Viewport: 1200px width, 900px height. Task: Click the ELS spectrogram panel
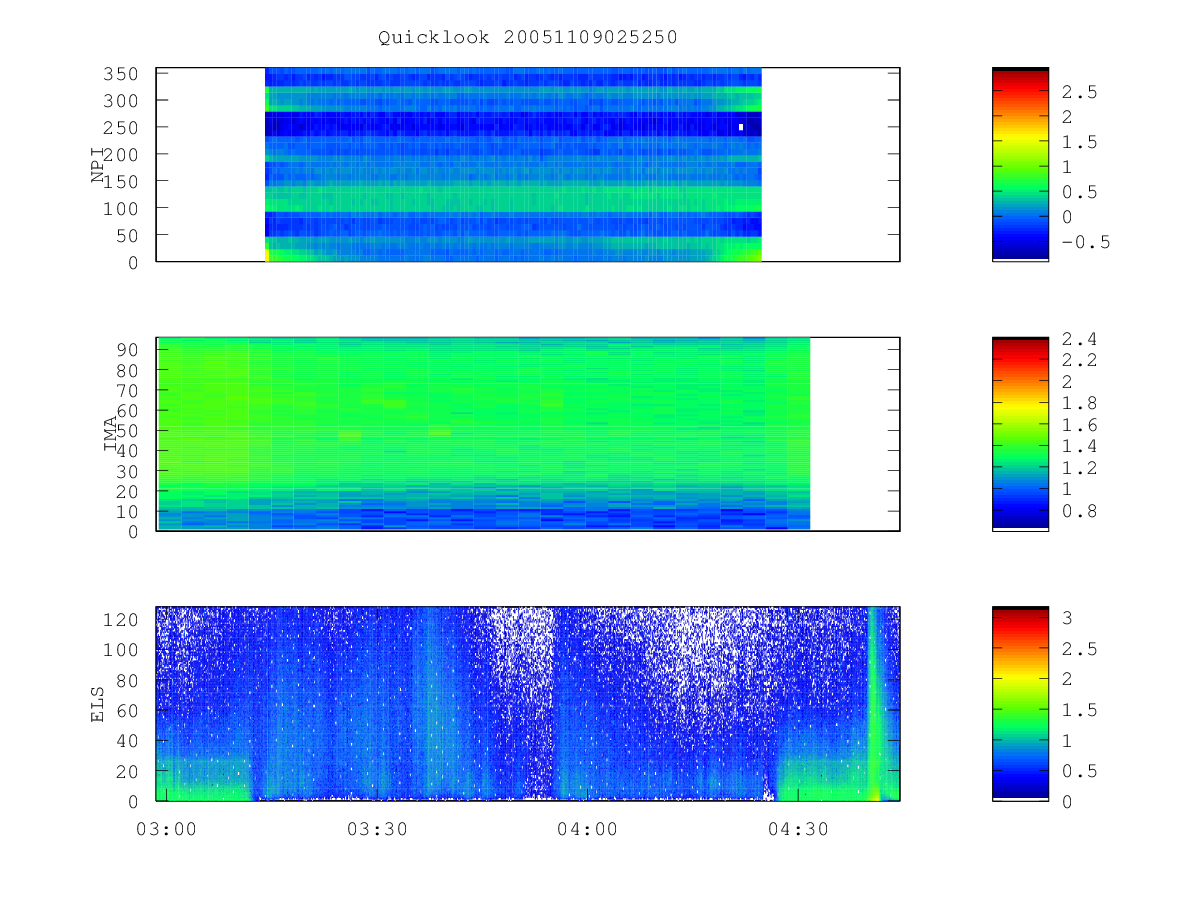click(528, 703)
